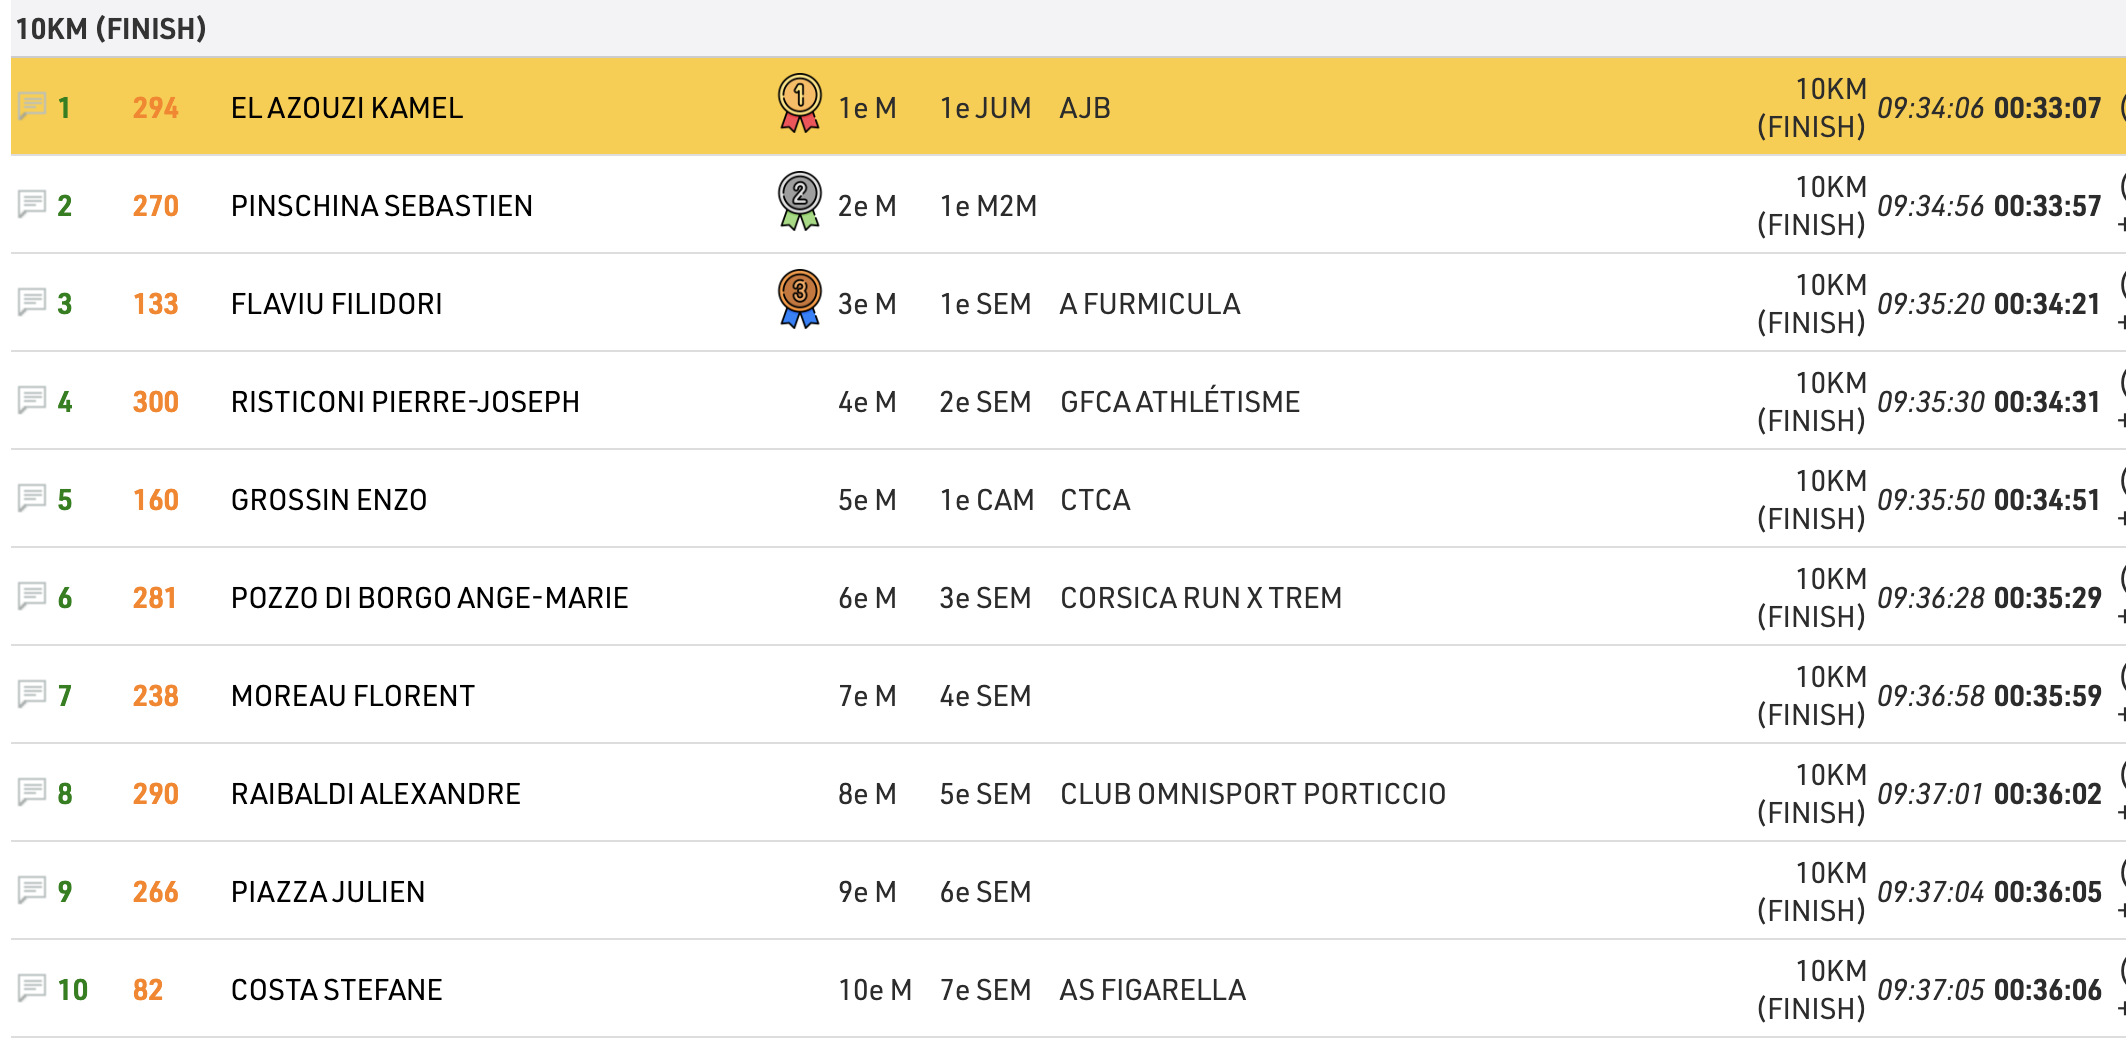Click the gold first-place medal icon
2126x1040 pixels.
799,103
